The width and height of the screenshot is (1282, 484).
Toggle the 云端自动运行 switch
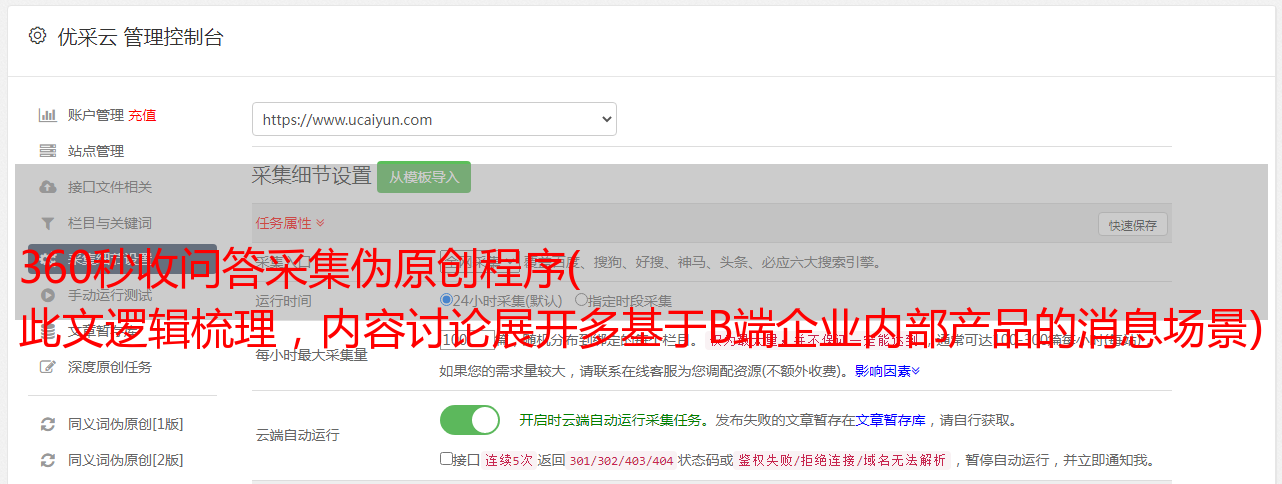(470, 420)
